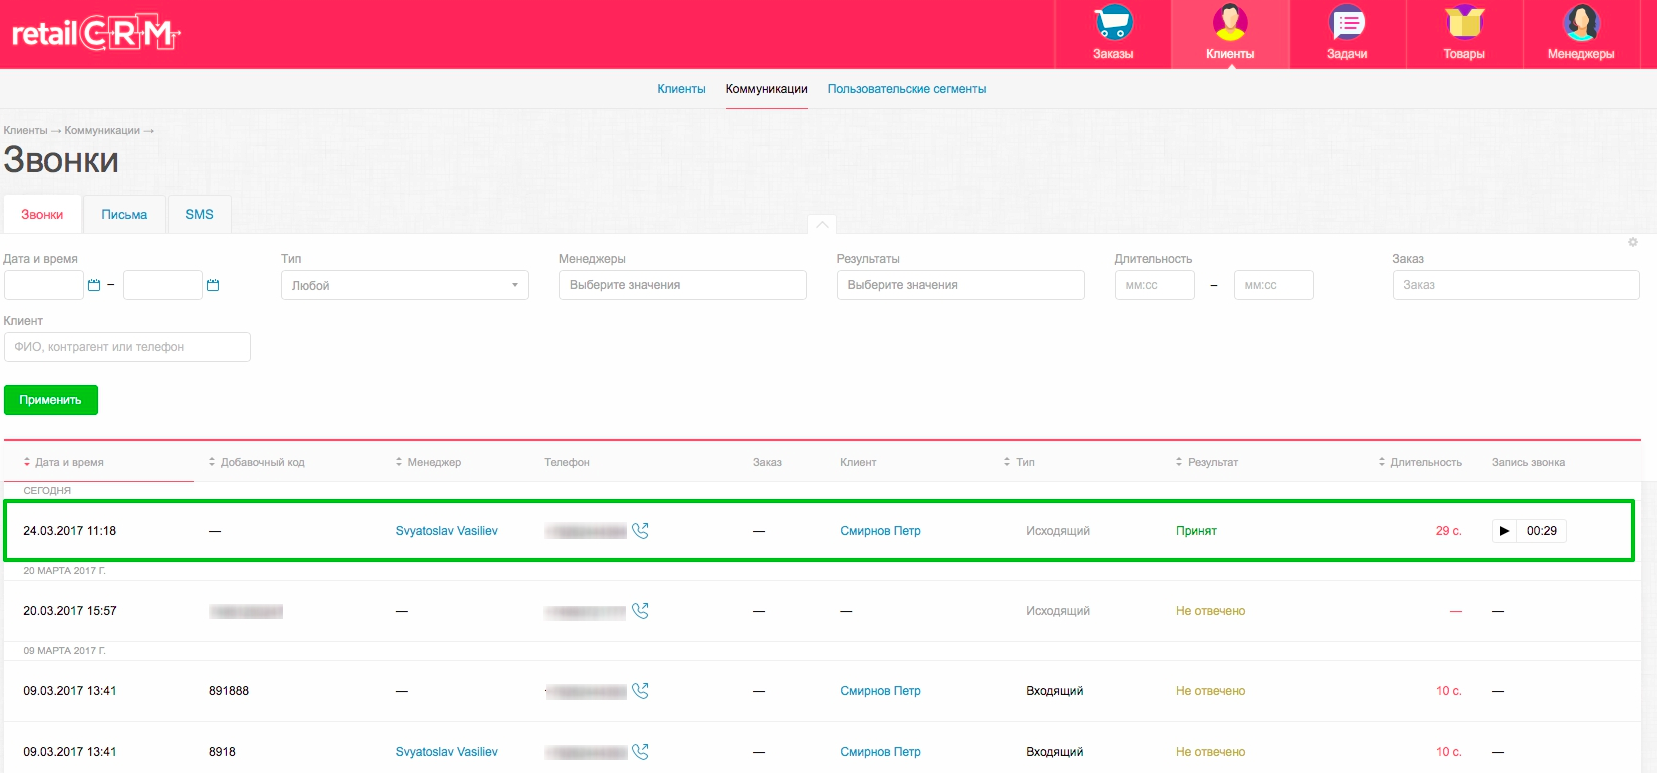Click the phone call icon for 24.03.2017 call

(641, 531)
